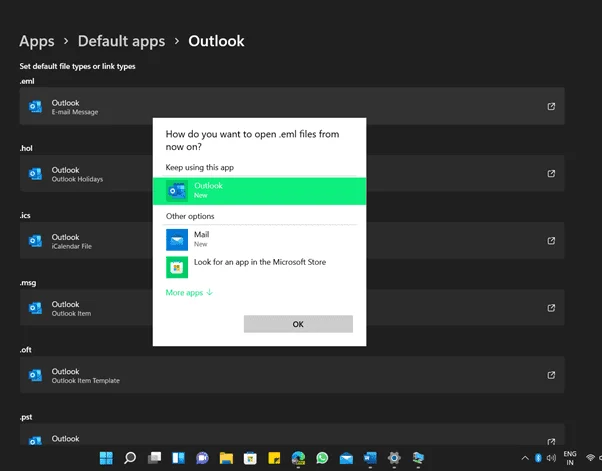Open external-link icon for .ics row
The image size is (602, 471).
551,241
